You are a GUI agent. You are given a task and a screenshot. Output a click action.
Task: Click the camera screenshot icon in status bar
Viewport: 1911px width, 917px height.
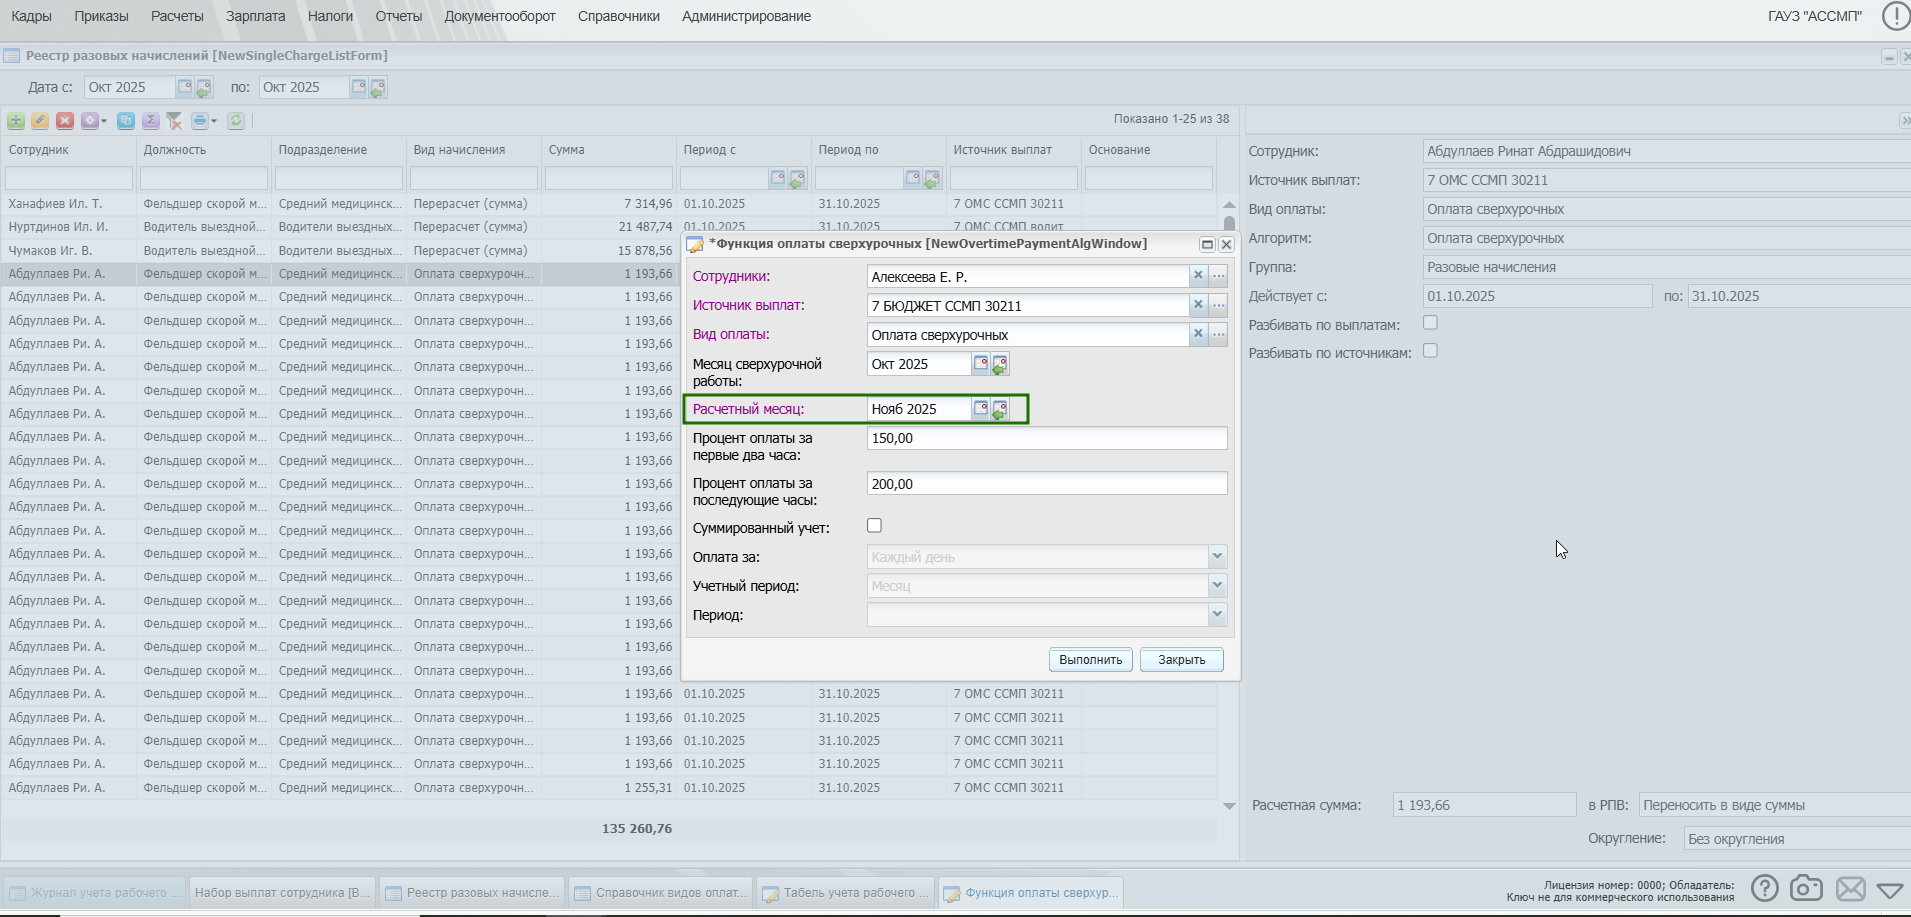click(1806, 888)
